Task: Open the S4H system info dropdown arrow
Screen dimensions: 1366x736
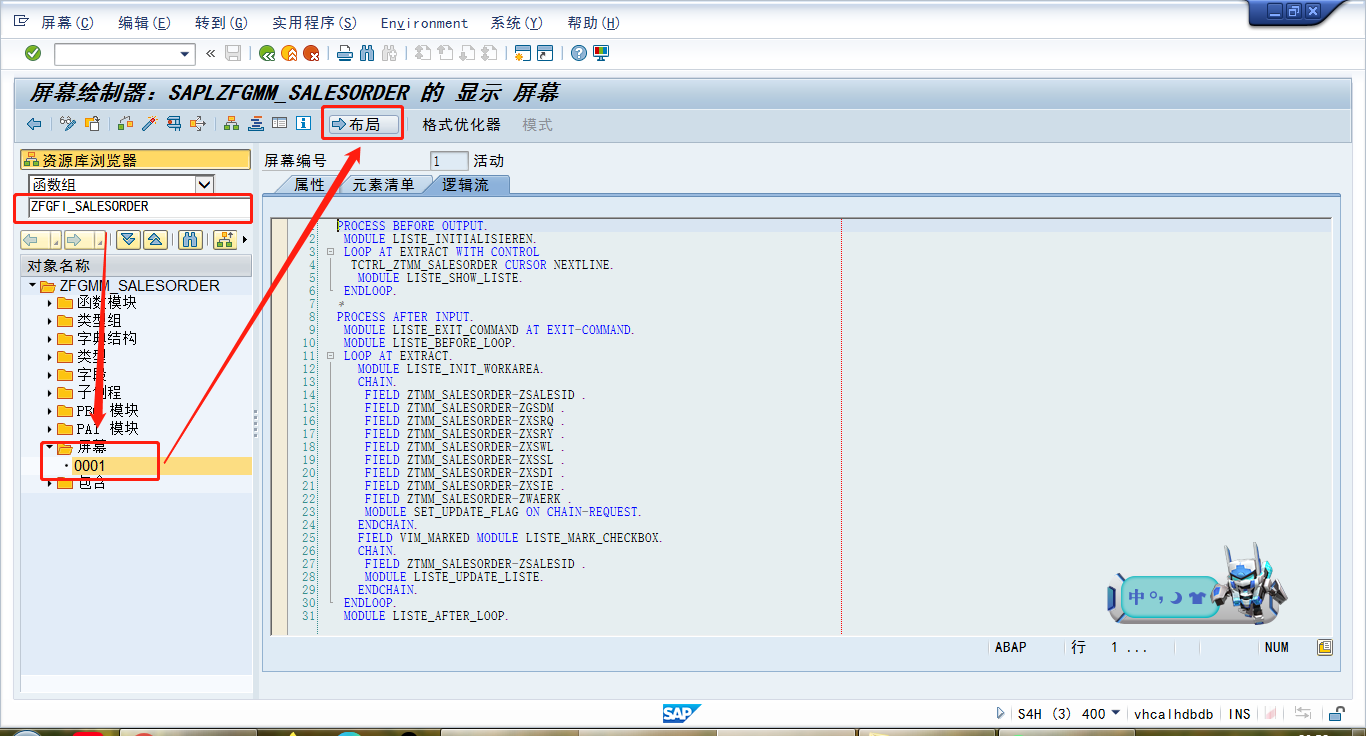Action: pyautogui.click(x=1116, y=713)
